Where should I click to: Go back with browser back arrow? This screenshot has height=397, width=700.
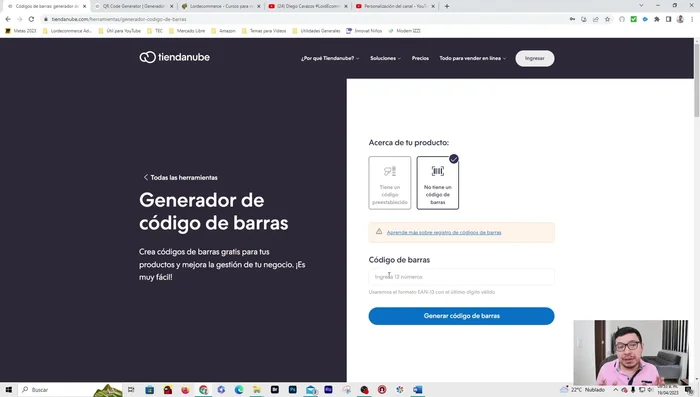tap(8, 19)
